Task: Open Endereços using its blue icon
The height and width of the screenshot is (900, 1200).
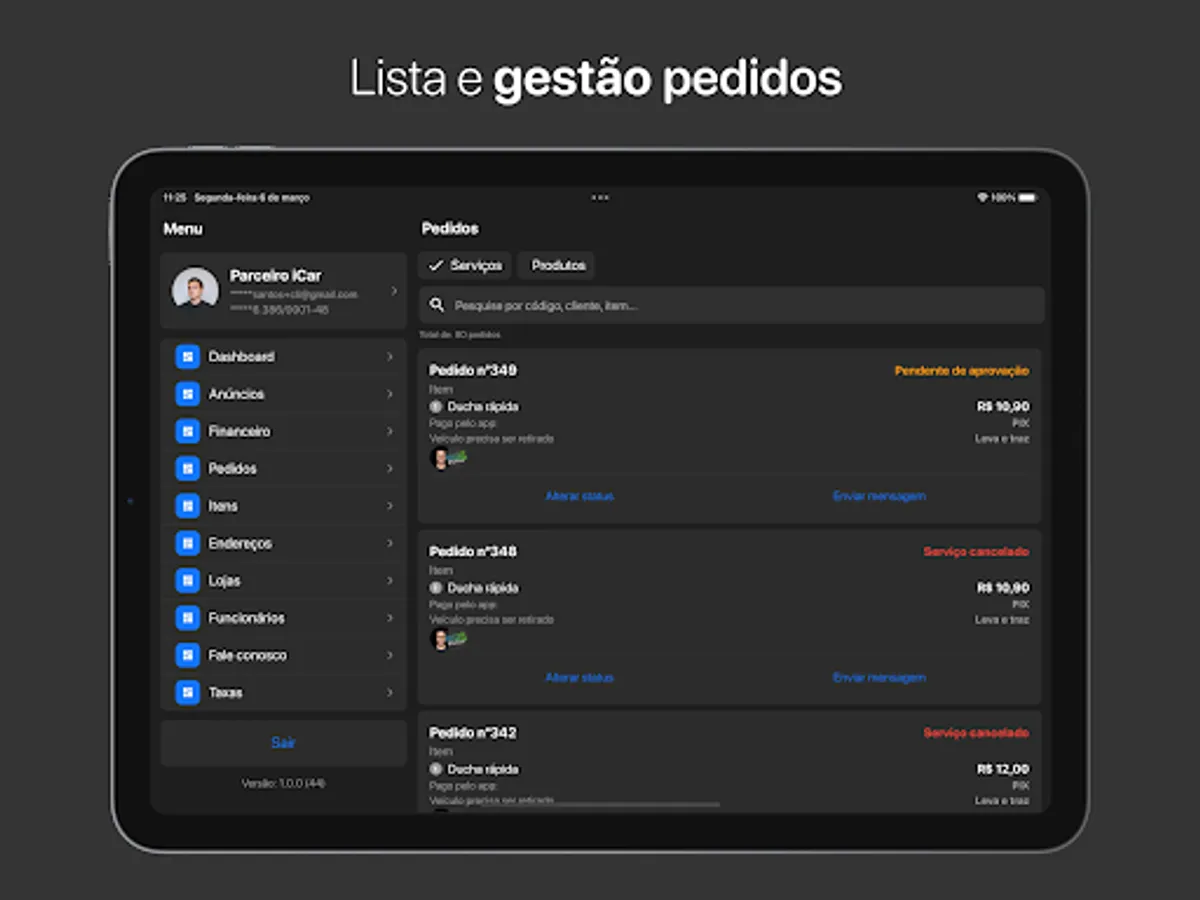Action: coord(187,543)
